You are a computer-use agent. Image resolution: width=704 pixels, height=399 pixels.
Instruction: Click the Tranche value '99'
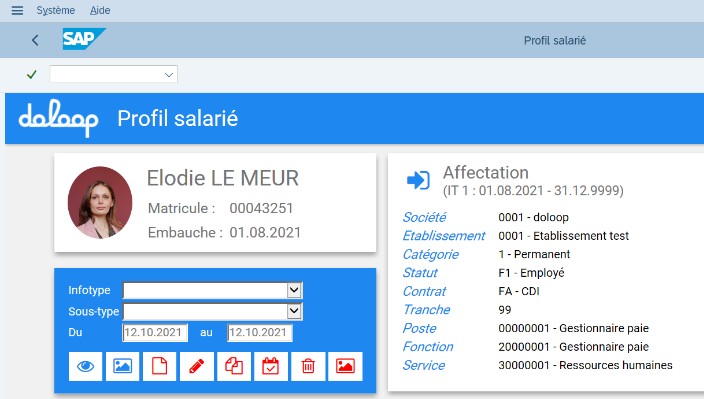click(x=505, y=310)
